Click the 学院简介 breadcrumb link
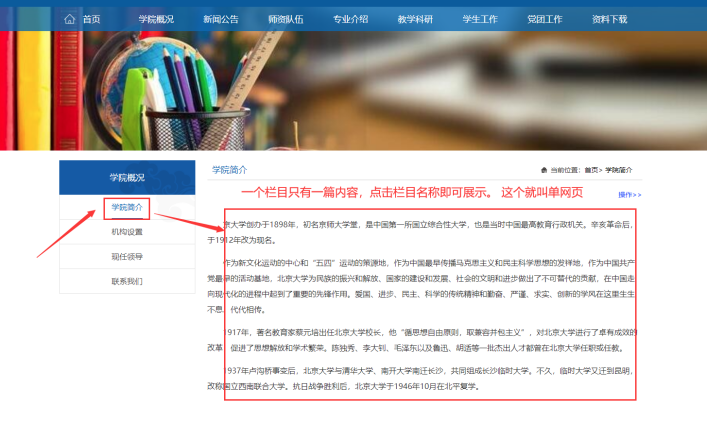This screenshot has height=424, width=708. coord(619,170)
